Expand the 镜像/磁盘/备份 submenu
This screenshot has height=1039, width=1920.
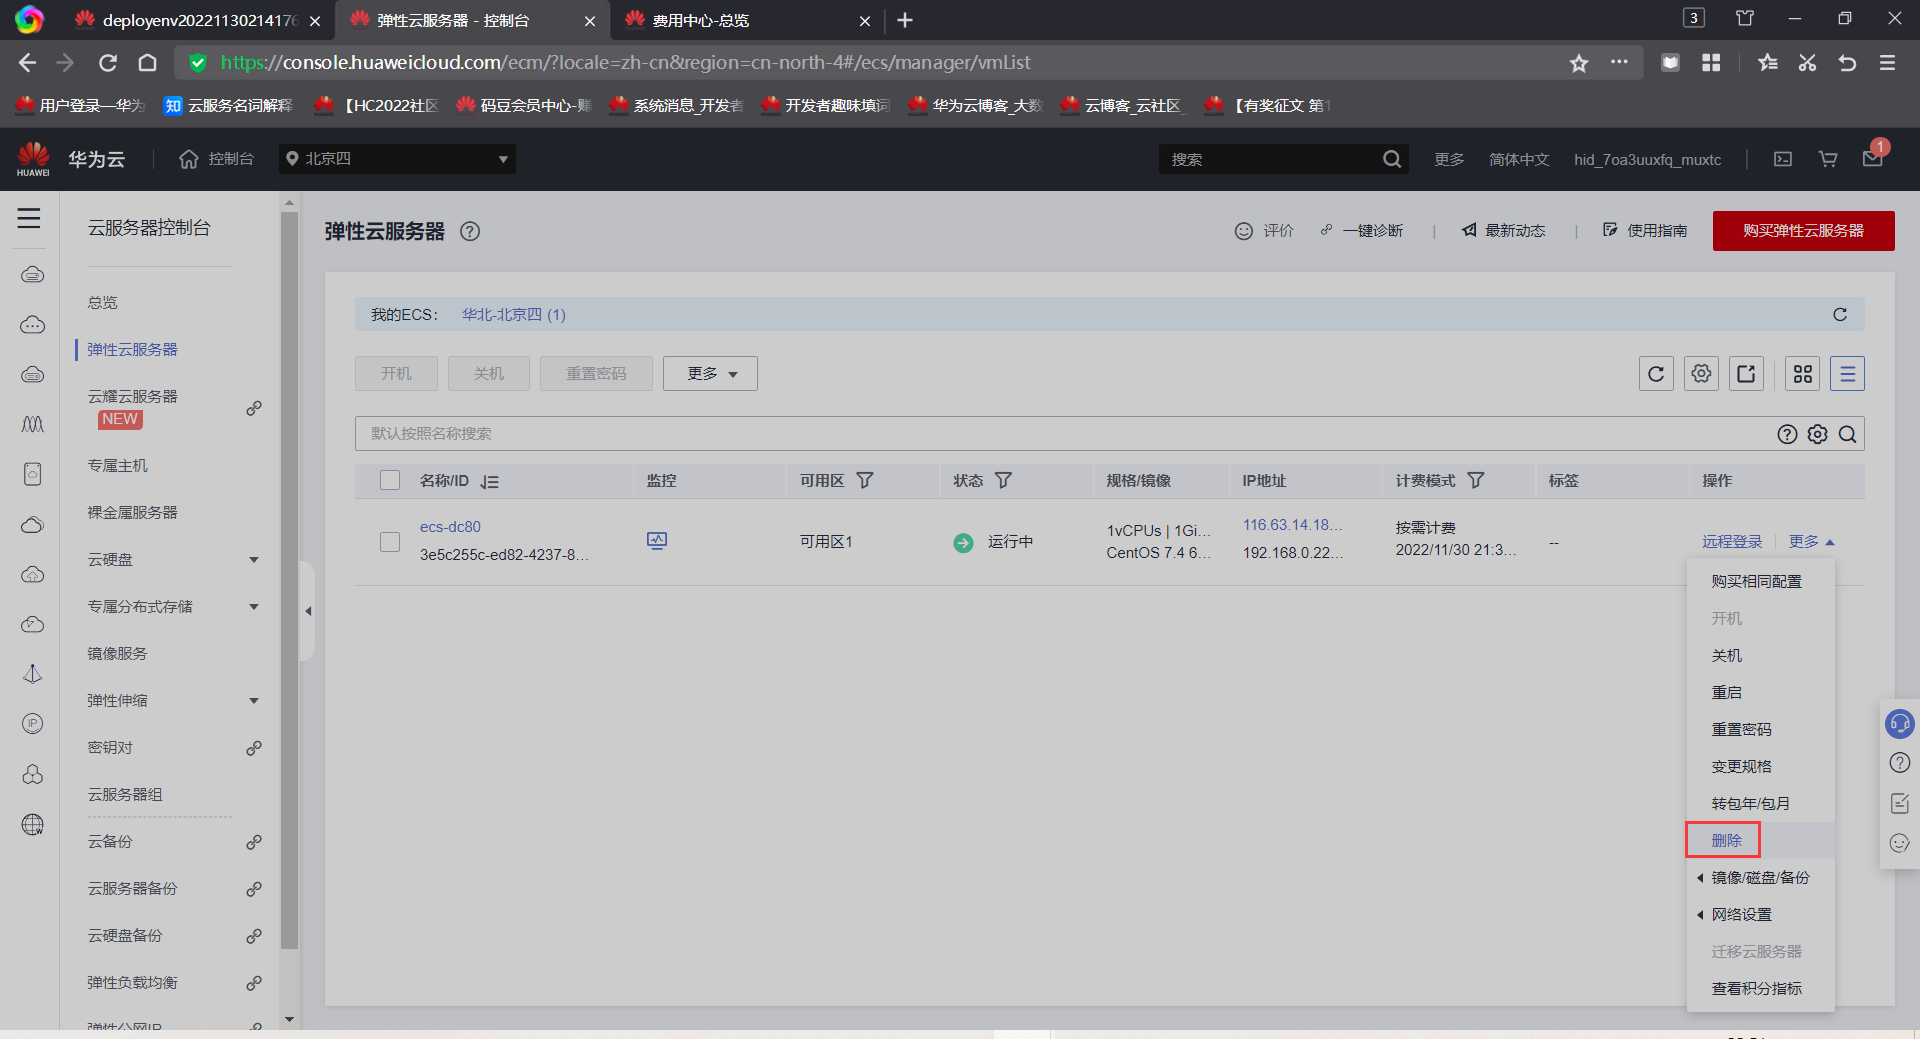1760,878
